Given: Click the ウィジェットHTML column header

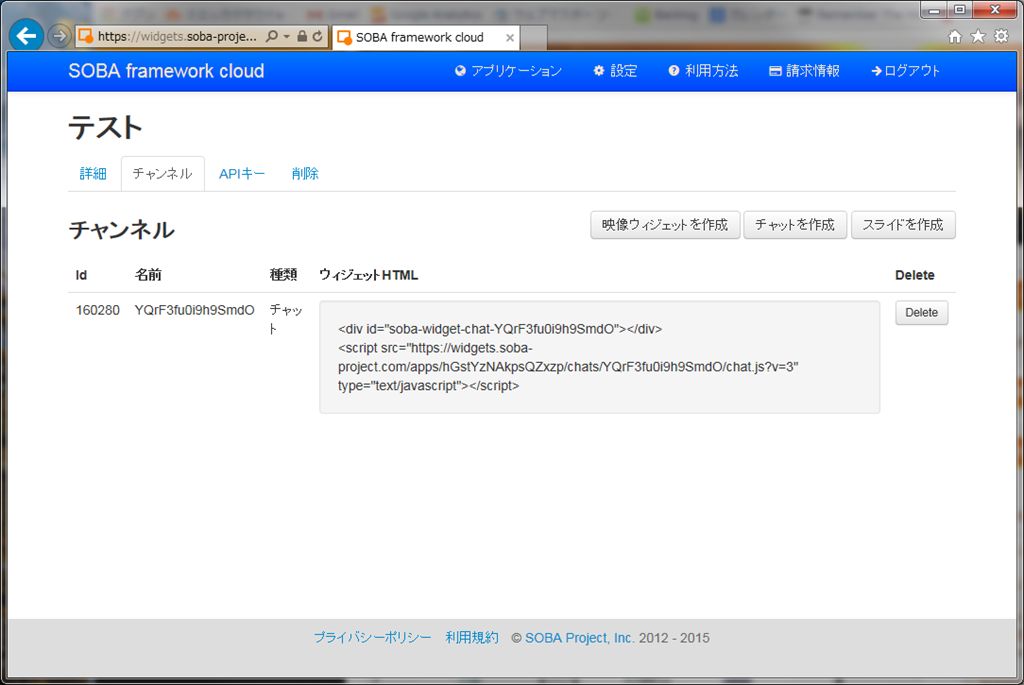Looking at the screenshot, I should pyautogui.click(x=369, y=275).
